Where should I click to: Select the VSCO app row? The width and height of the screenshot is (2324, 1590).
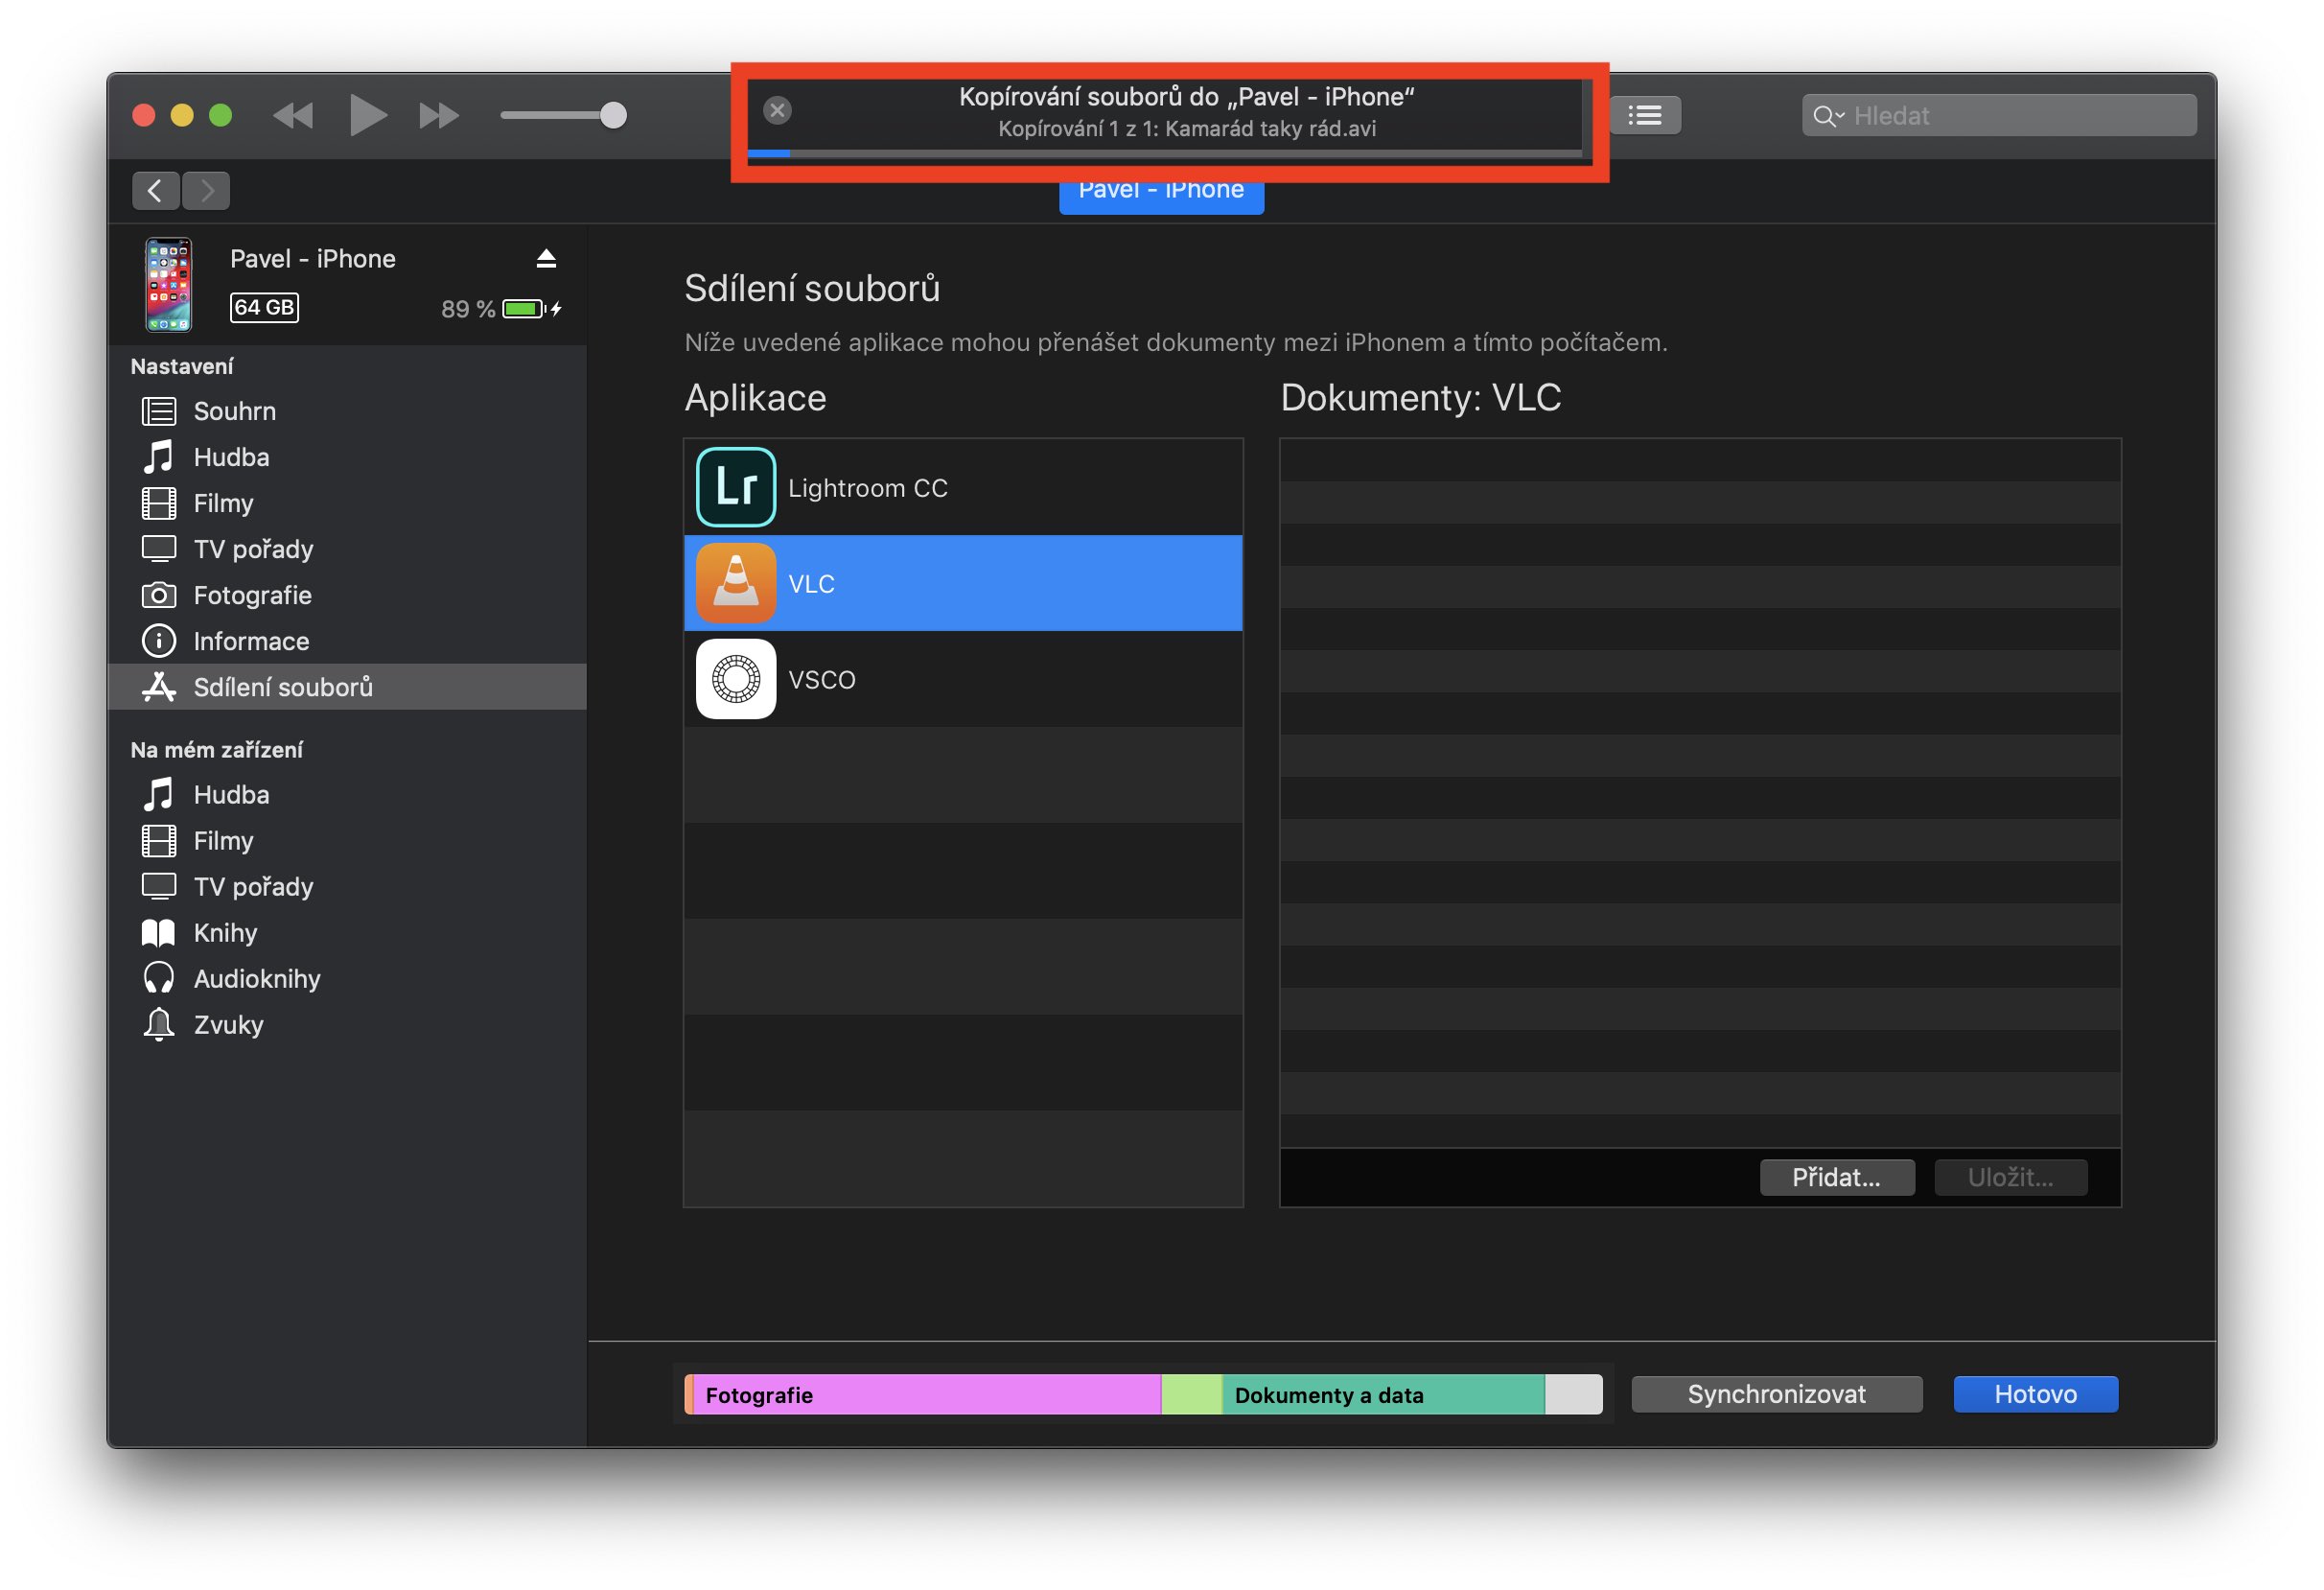(x=963, y=679)
